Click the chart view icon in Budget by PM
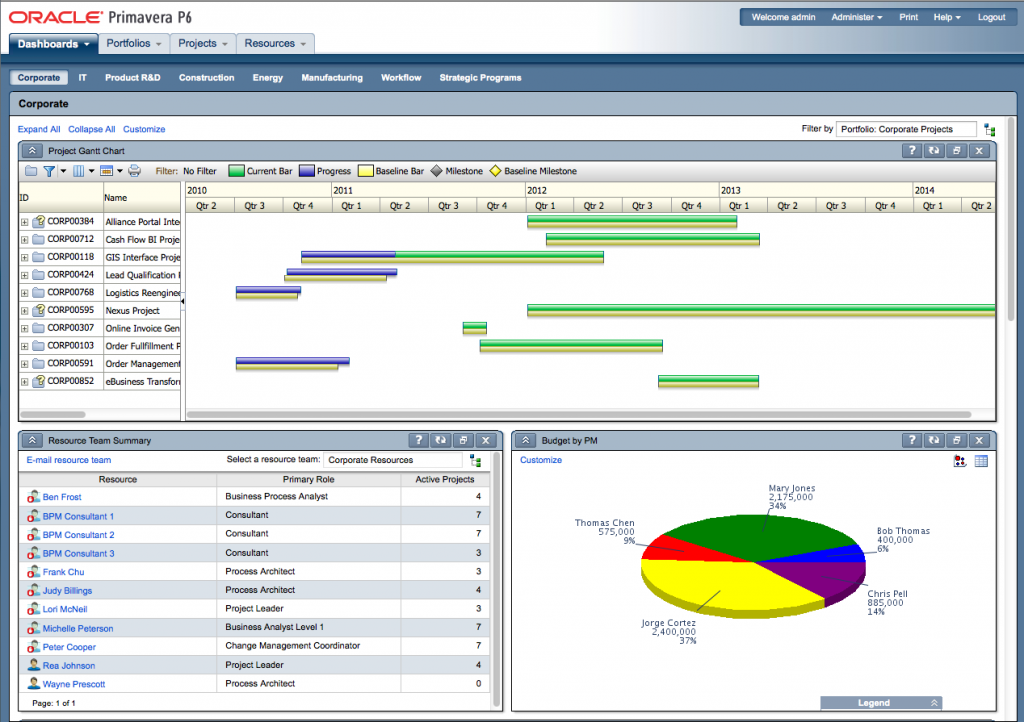 [x=959, y=460]
